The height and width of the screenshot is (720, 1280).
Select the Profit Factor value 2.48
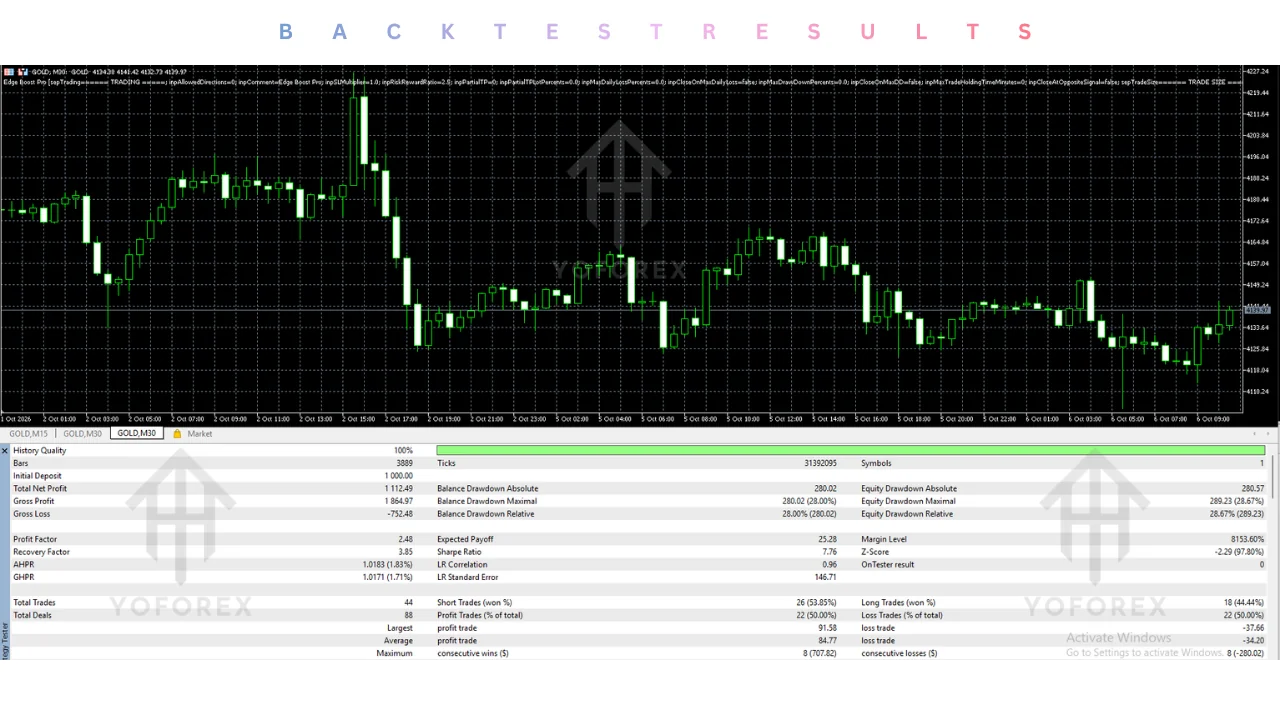click(406, 539)
